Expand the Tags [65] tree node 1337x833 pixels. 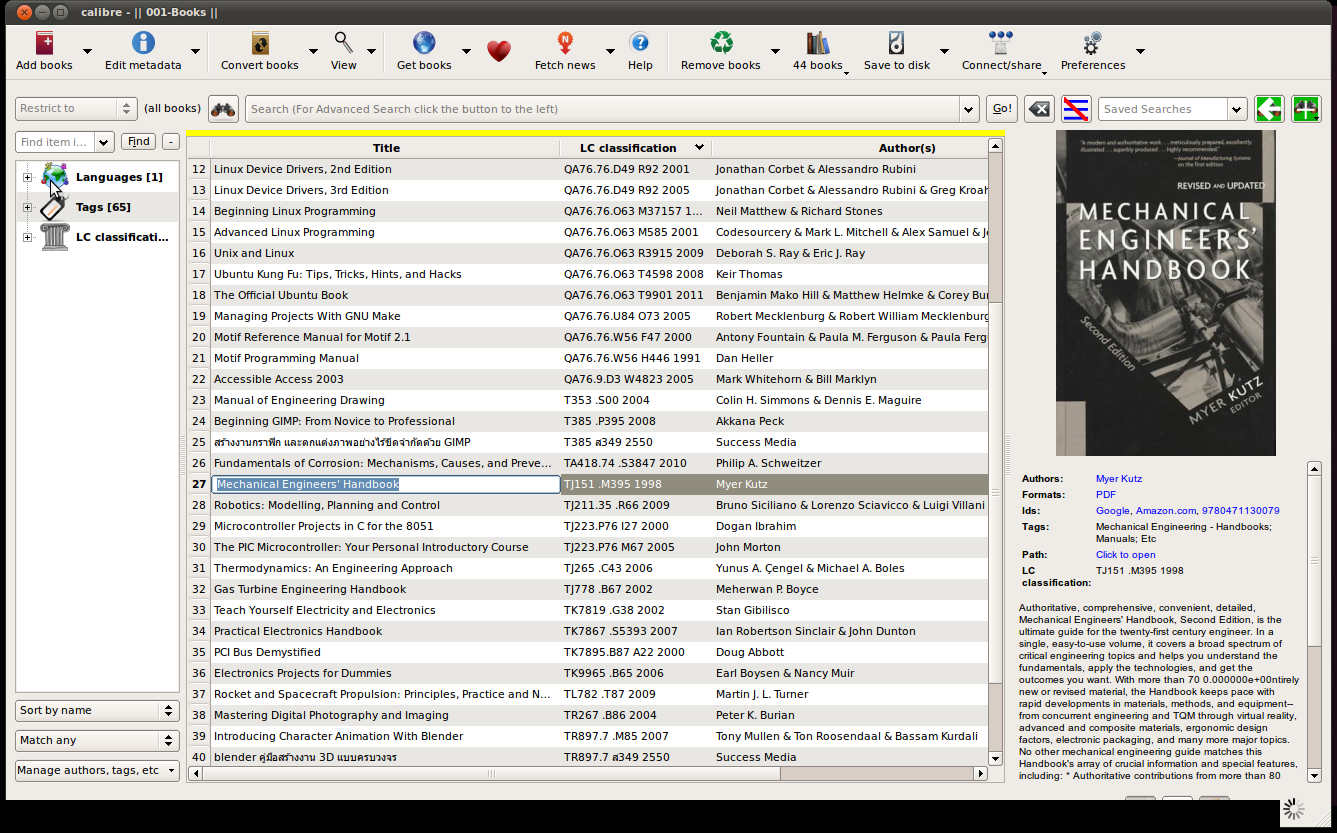pyautogui.click(x=27, y=208)
